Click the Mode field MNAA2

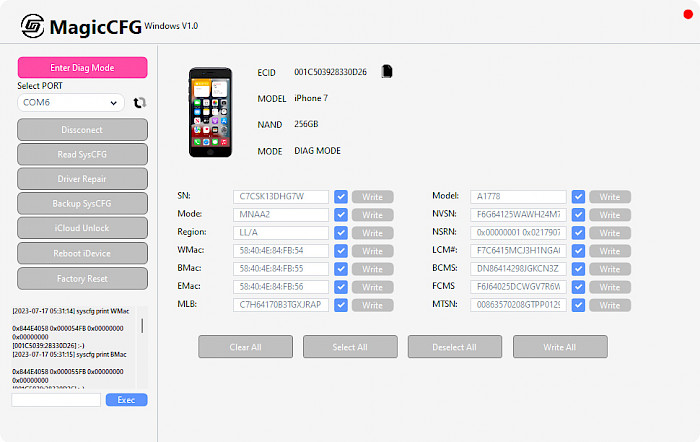[281, 215]
